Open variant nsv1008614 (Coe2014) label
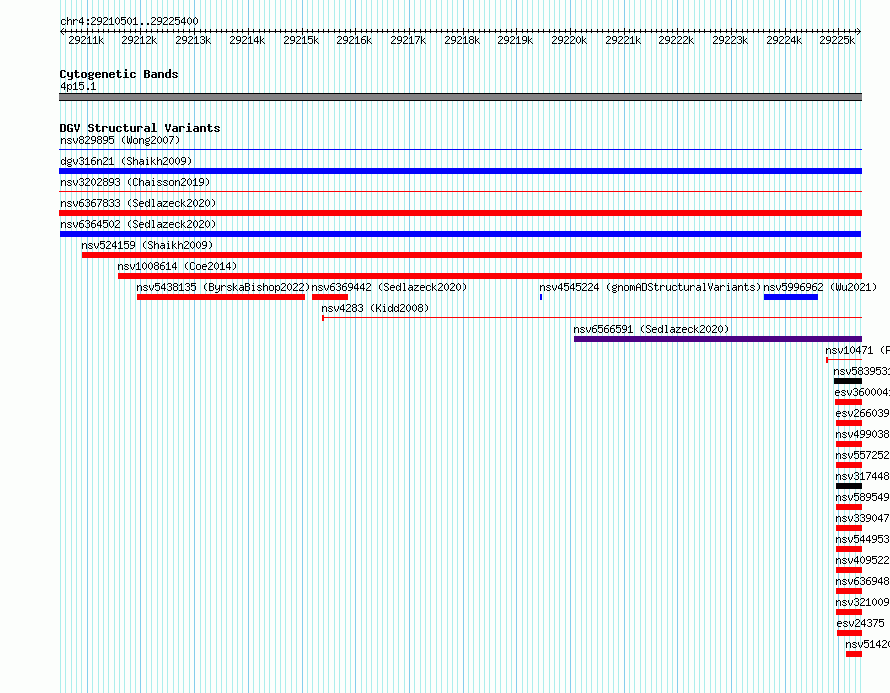This screenshot has width=890, height=693. 177,266
